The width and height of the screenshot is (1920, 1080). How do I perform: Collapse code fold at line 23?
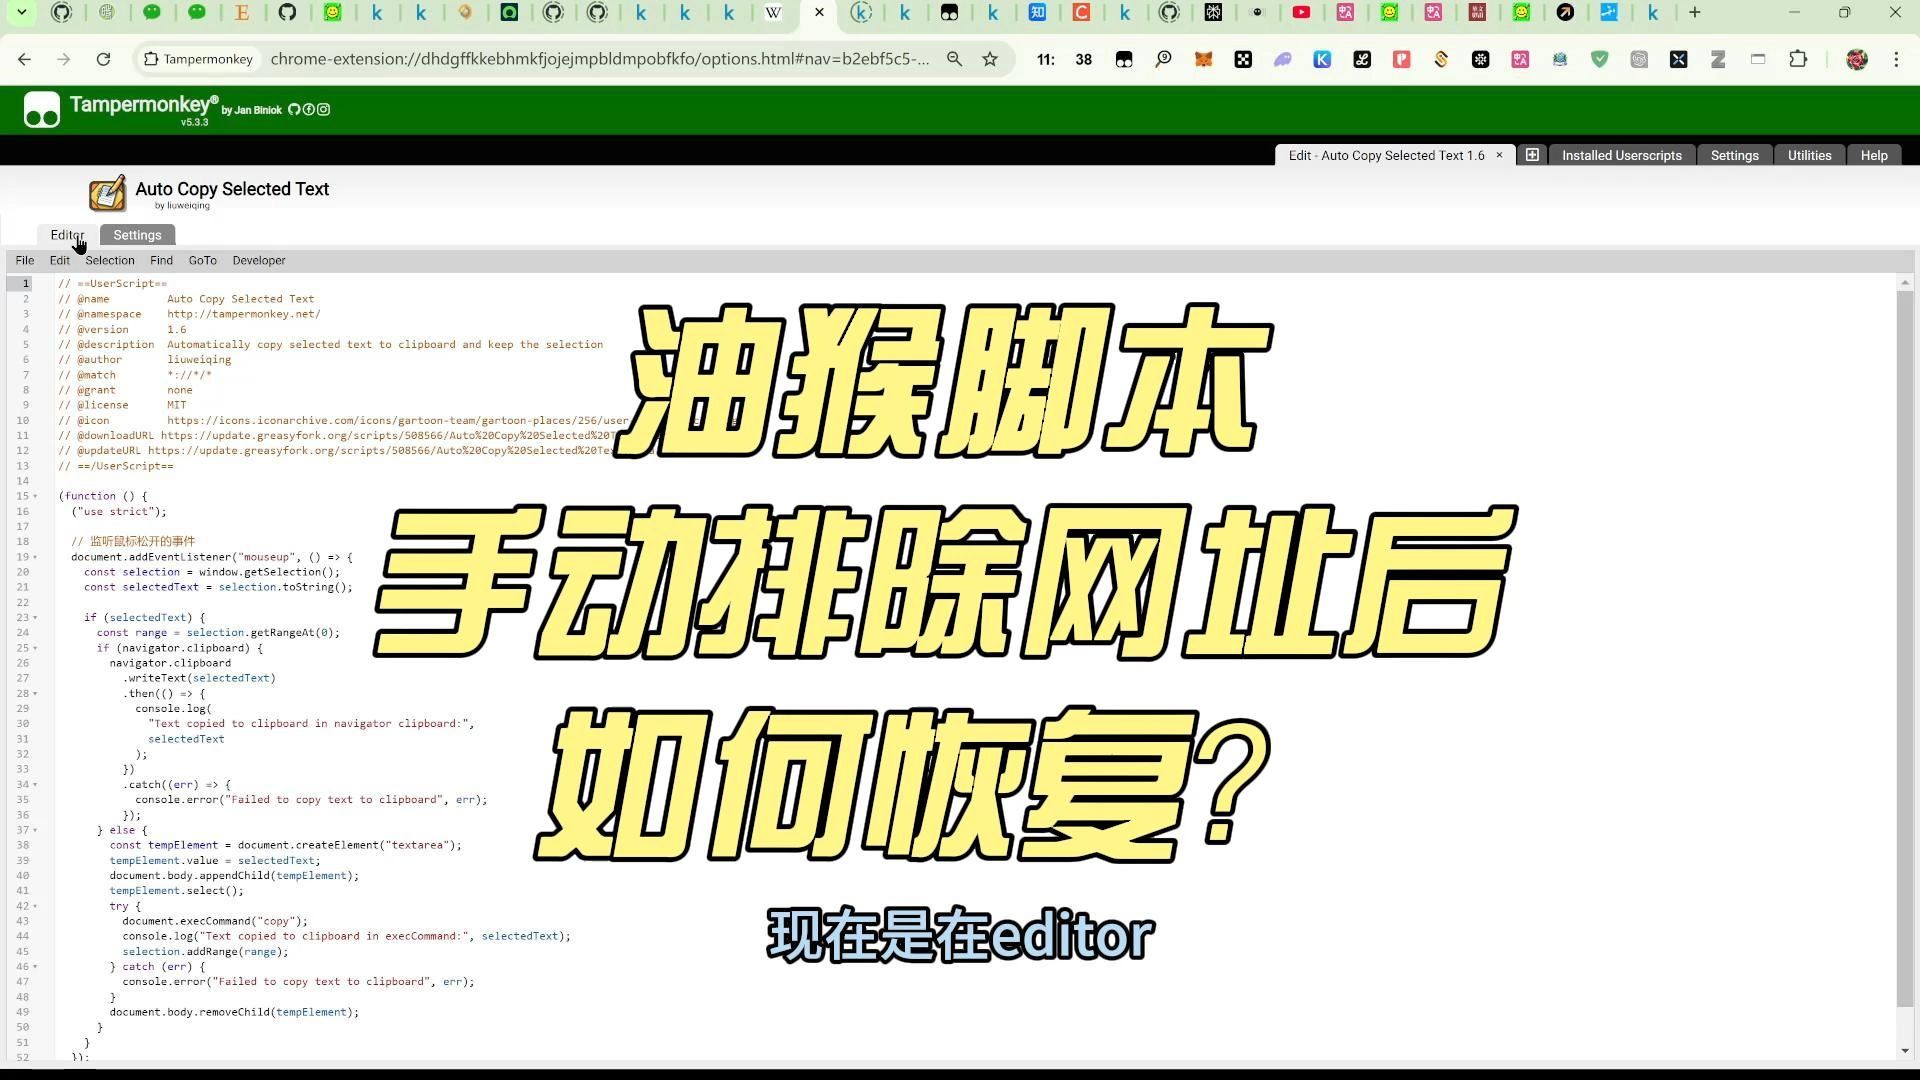36,618
